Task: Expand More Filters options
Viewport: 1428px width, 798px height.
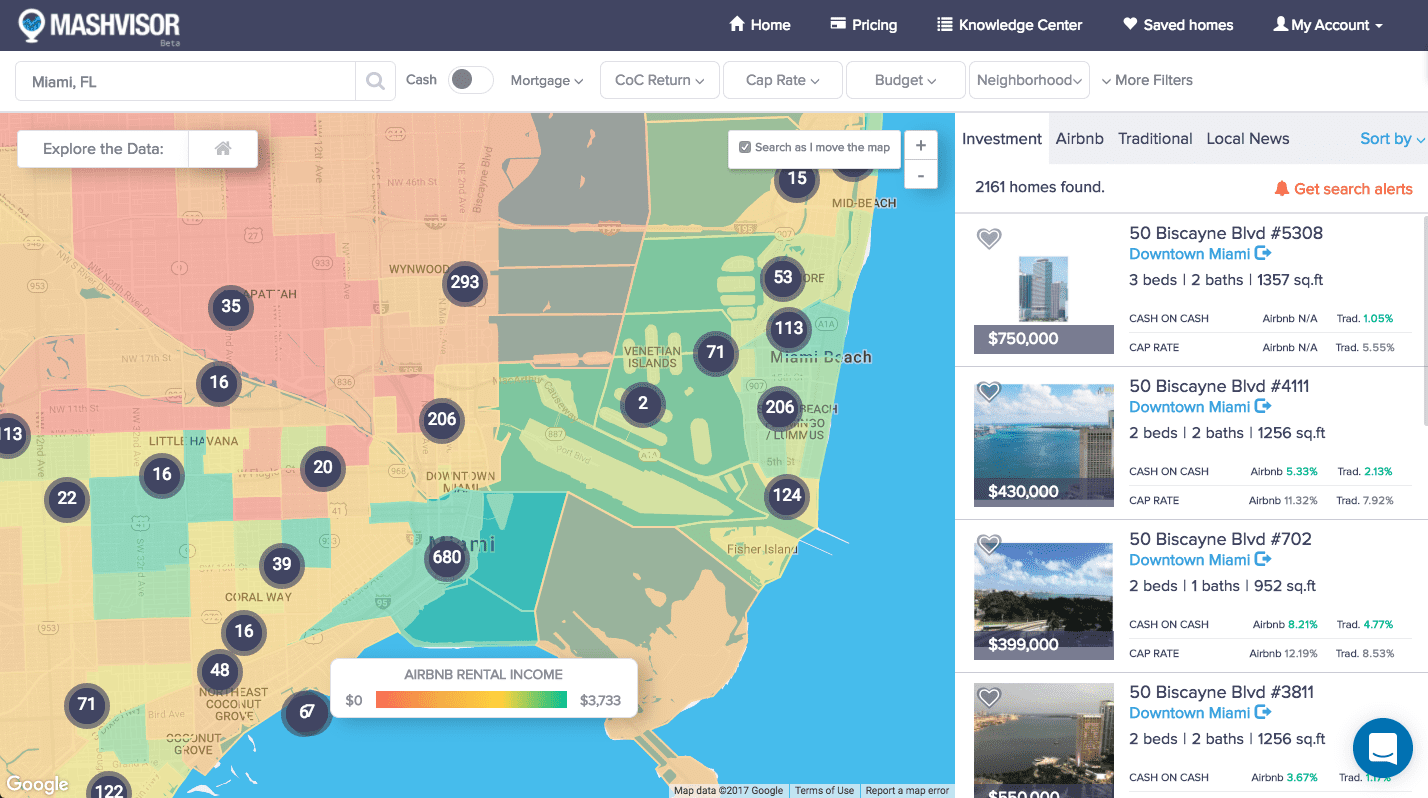Action: point(1147,80)
